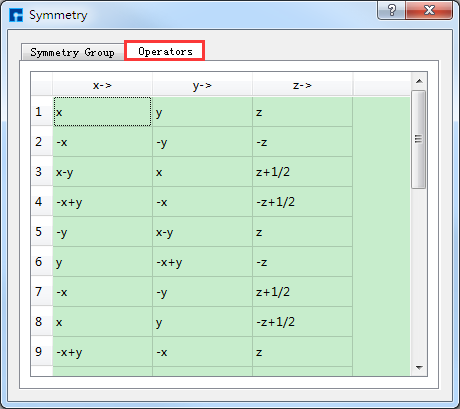Click the -x+y cell in row 9

102,351
